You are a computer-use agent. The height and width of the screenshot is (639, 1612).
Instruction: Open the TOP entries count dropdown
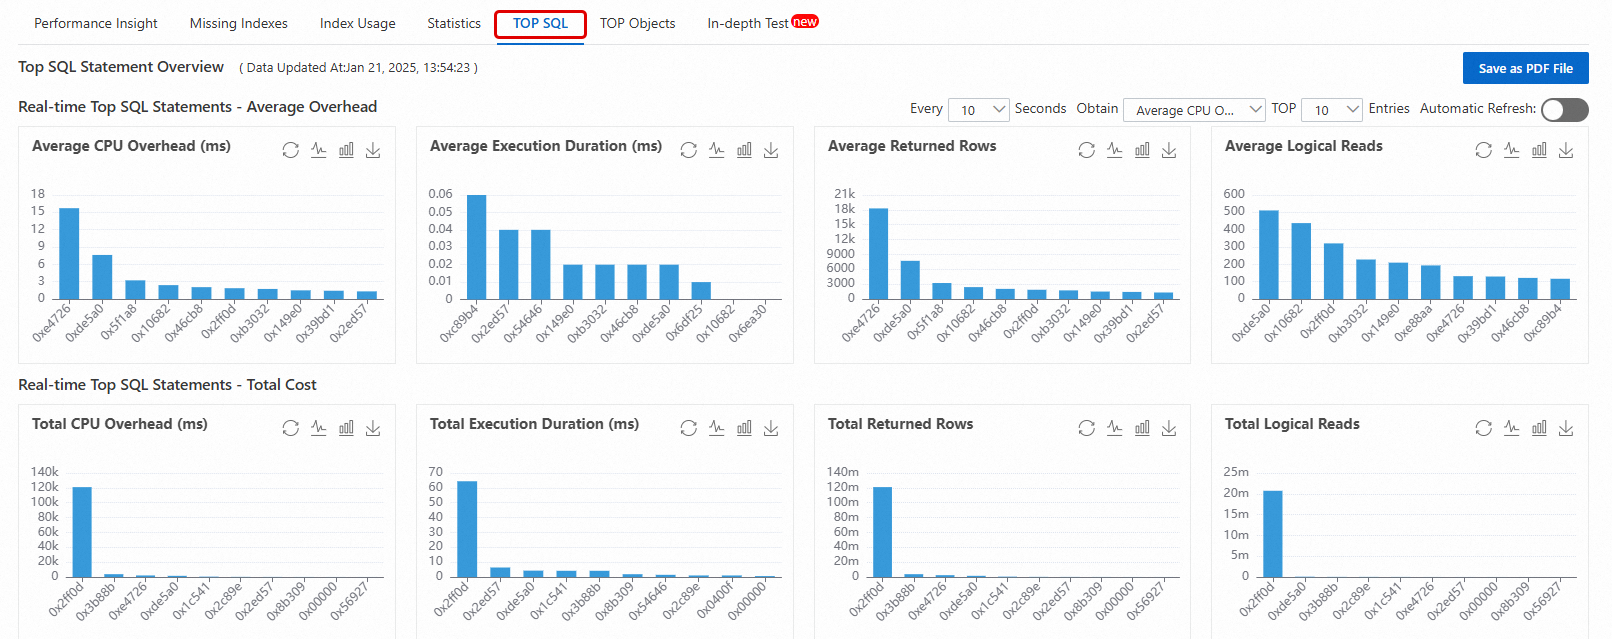1332,110
